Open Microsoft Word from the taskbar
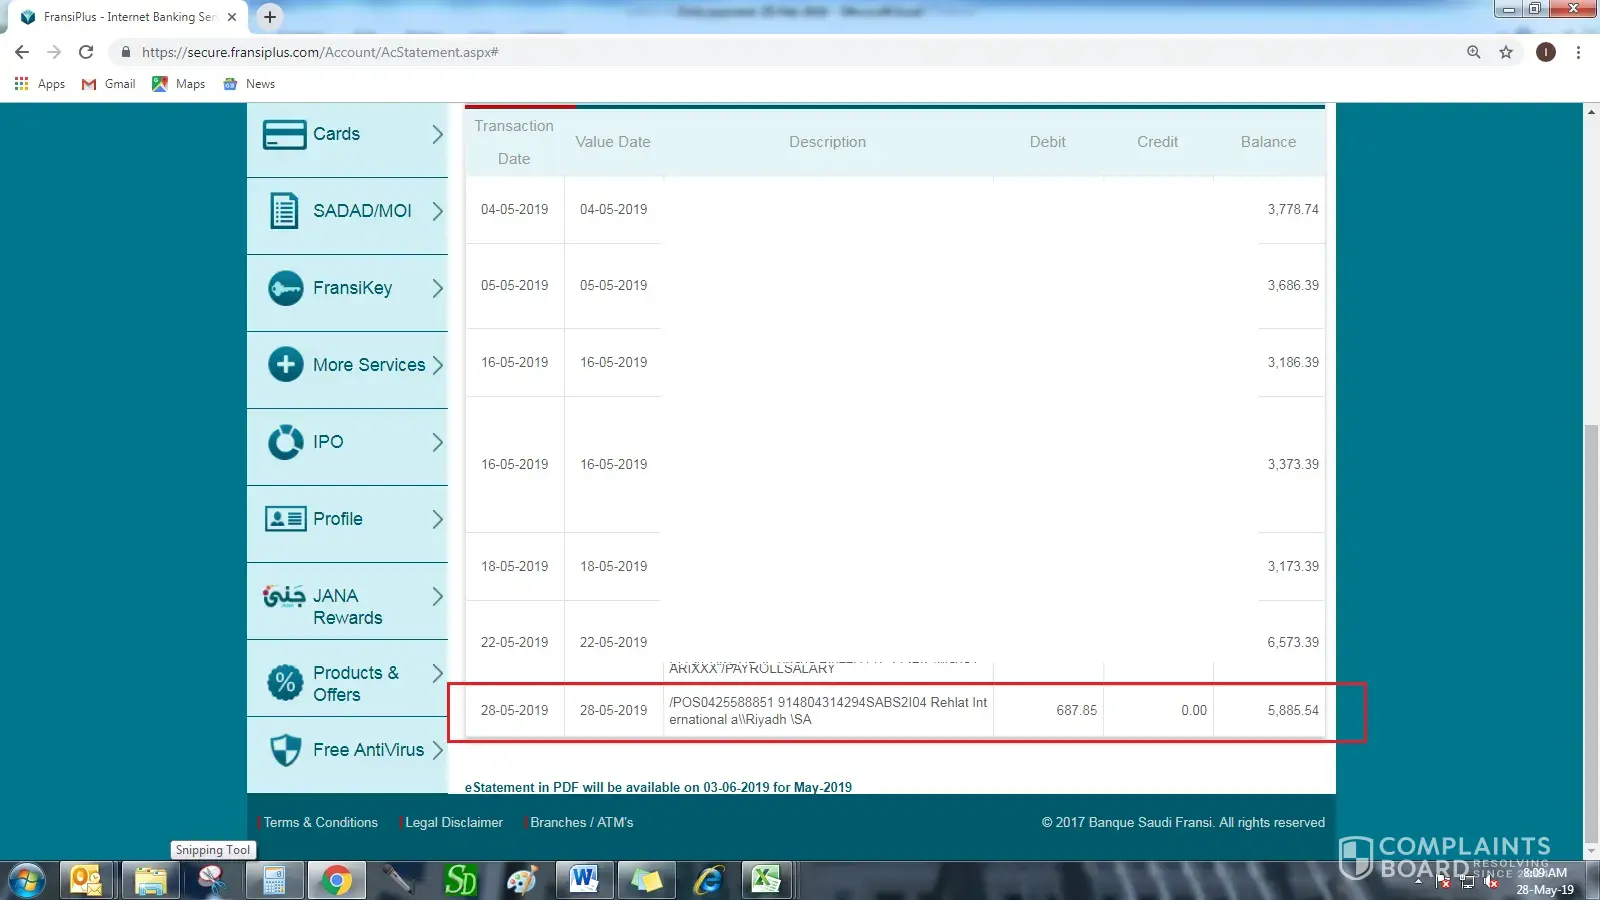1600x900 pixels. pyautogui.click(x=583, y=880)
